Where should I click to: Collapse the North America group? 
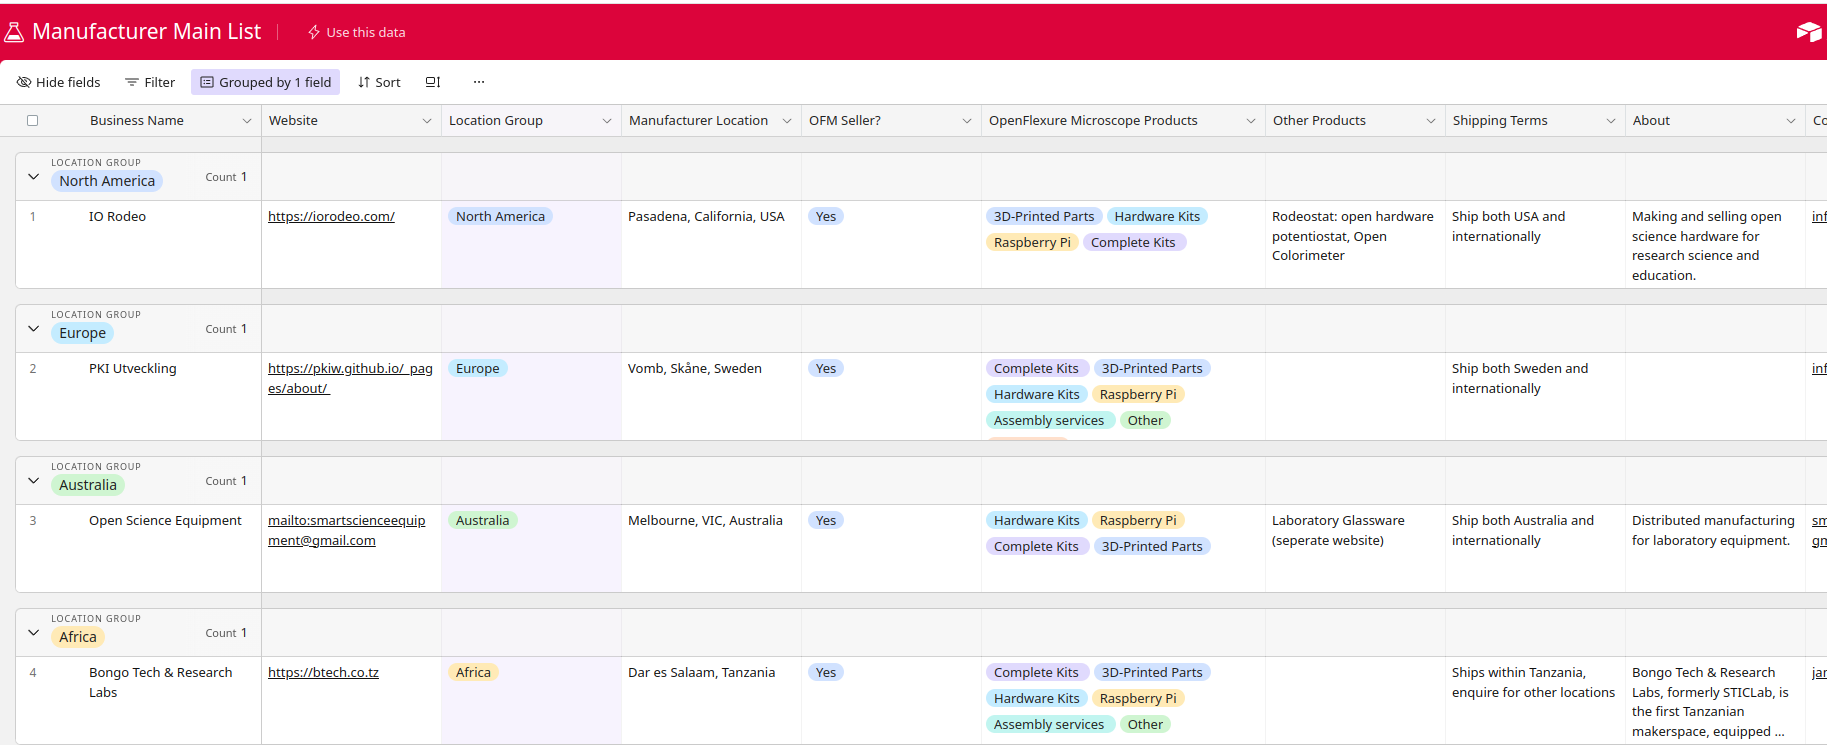(x=33, y=177)
